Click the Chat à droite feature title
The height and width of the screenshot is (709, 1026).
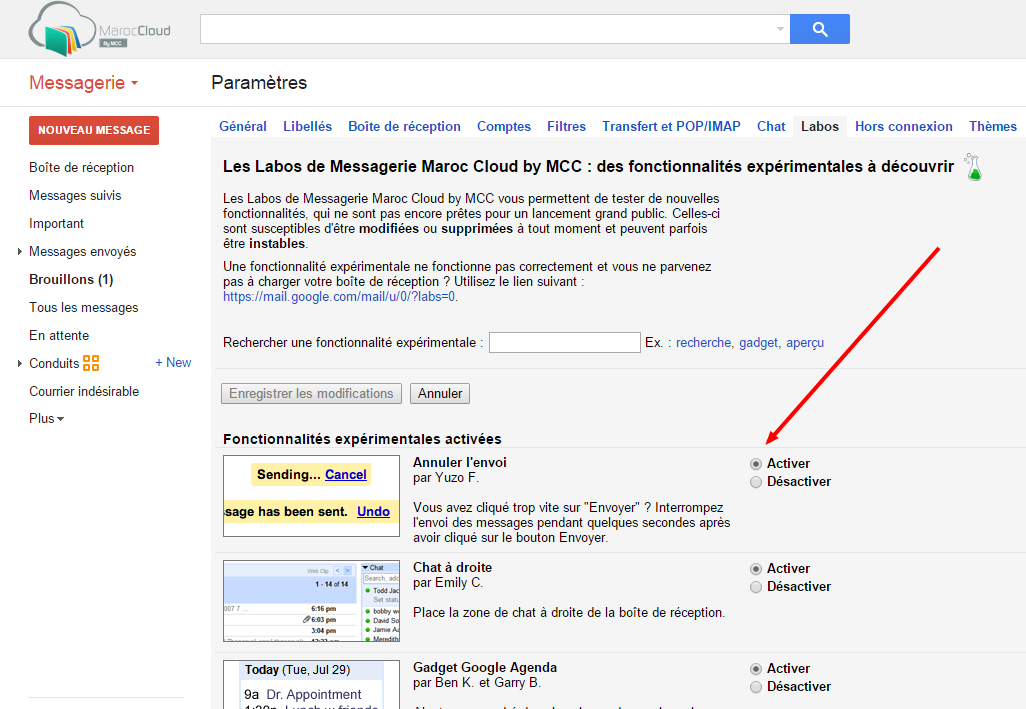(x=452, y=568)
